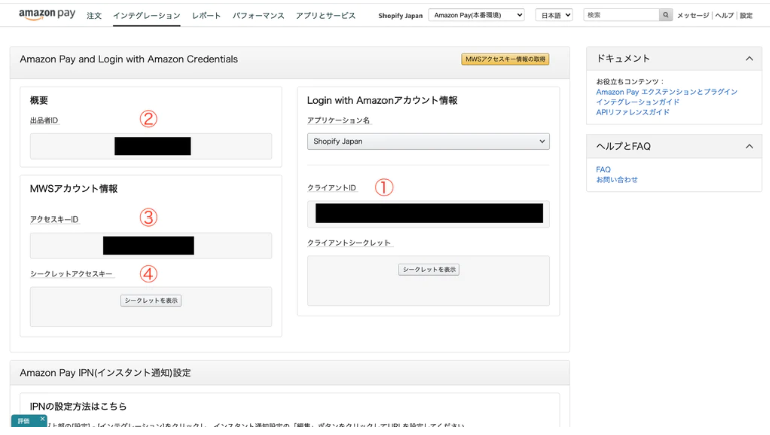
Task: Click the MWSアカウント情報 heading
Action: coord(74,189)
